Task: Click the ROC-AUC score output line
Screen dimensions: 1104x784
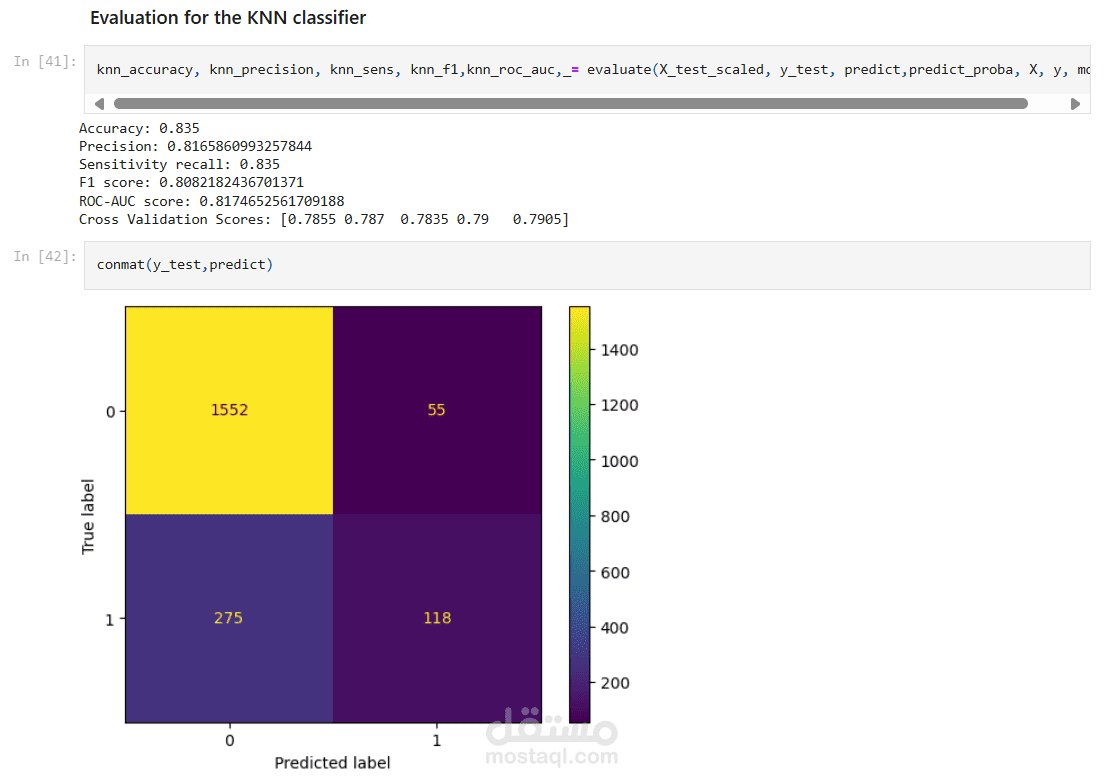Action: pyautogui.click(x=212, y=201)
